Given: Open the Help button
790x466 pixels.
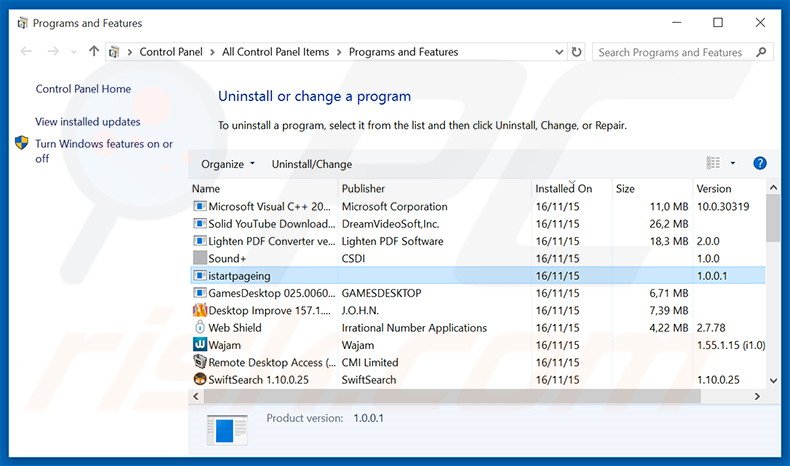Looking at the screenshot, I should click(760, 163).
